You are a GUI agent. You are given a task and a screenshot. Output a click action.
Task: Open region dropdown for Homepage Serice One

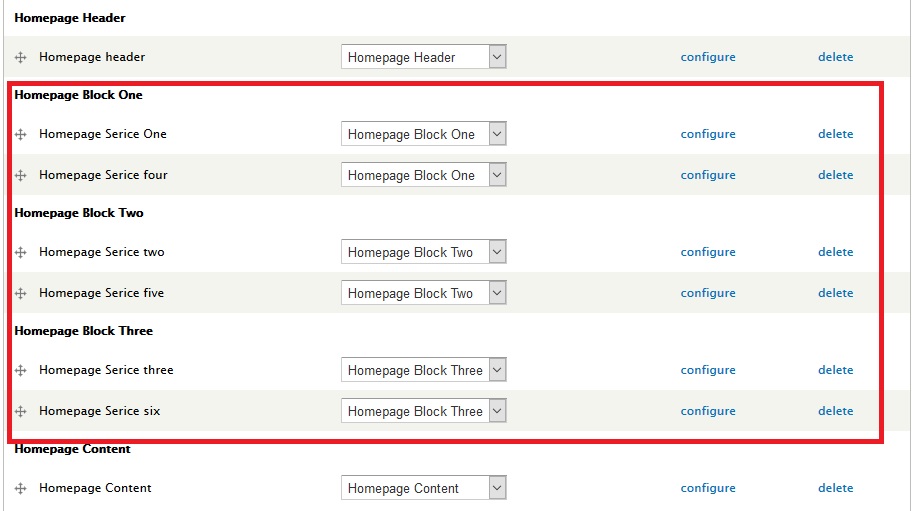point(423,135)
